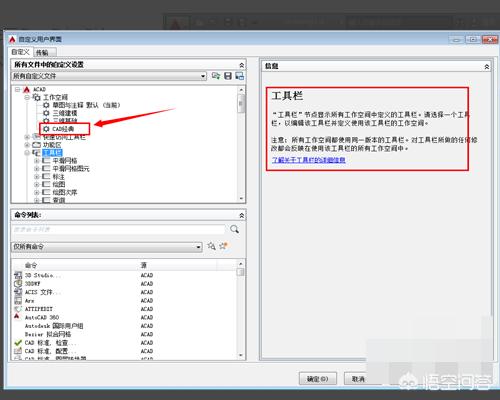
Task: Click the gear icon of CAD经典 workspace
Action: pyautogui.click(x=46, y=129)
